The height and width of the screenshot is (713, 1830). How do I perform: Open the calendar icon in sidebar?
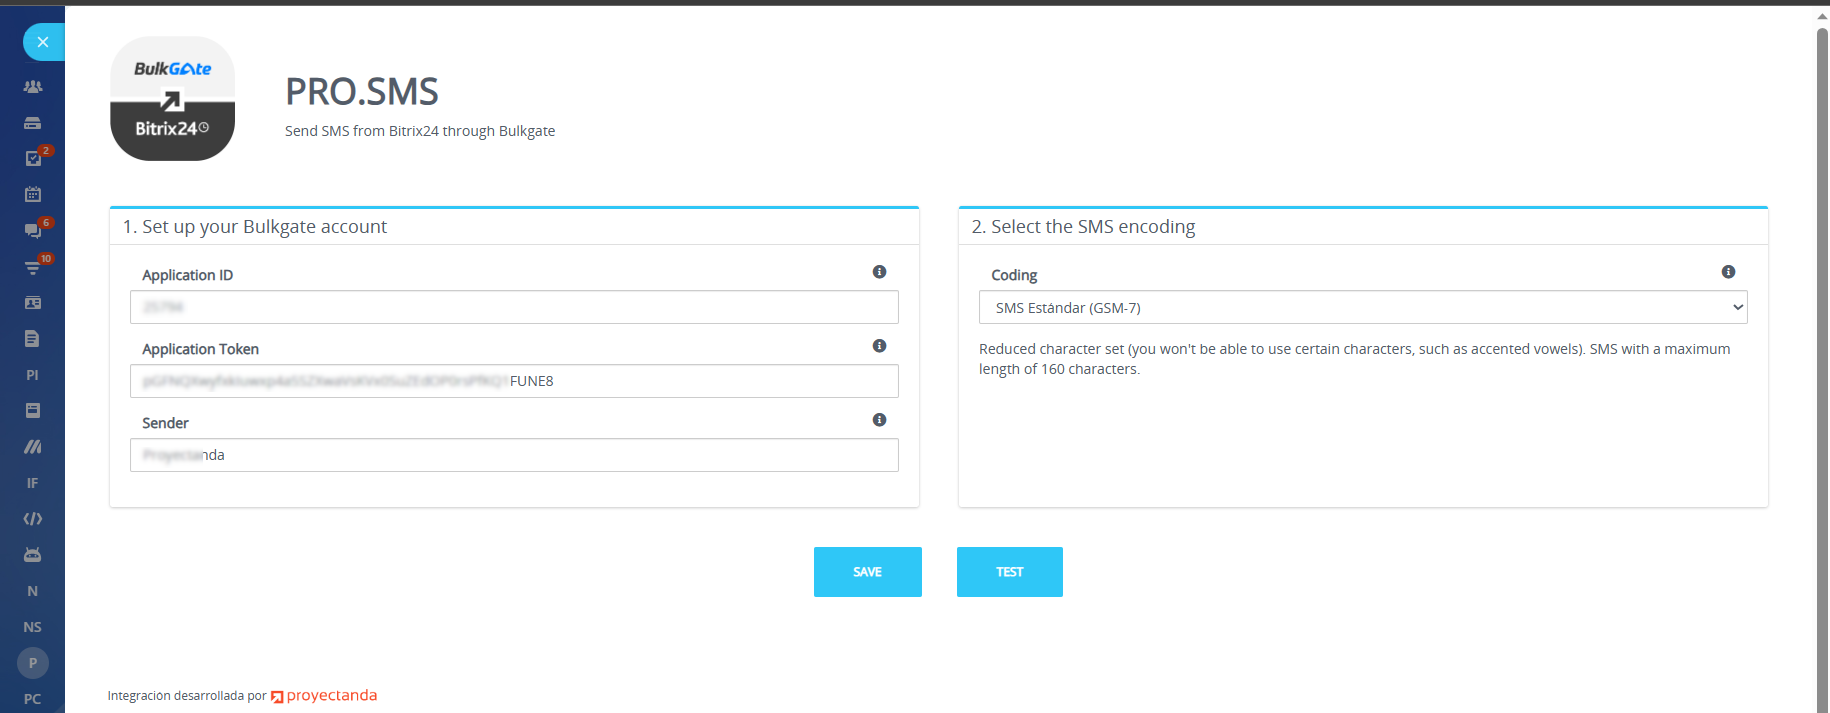tap(33, 195)
